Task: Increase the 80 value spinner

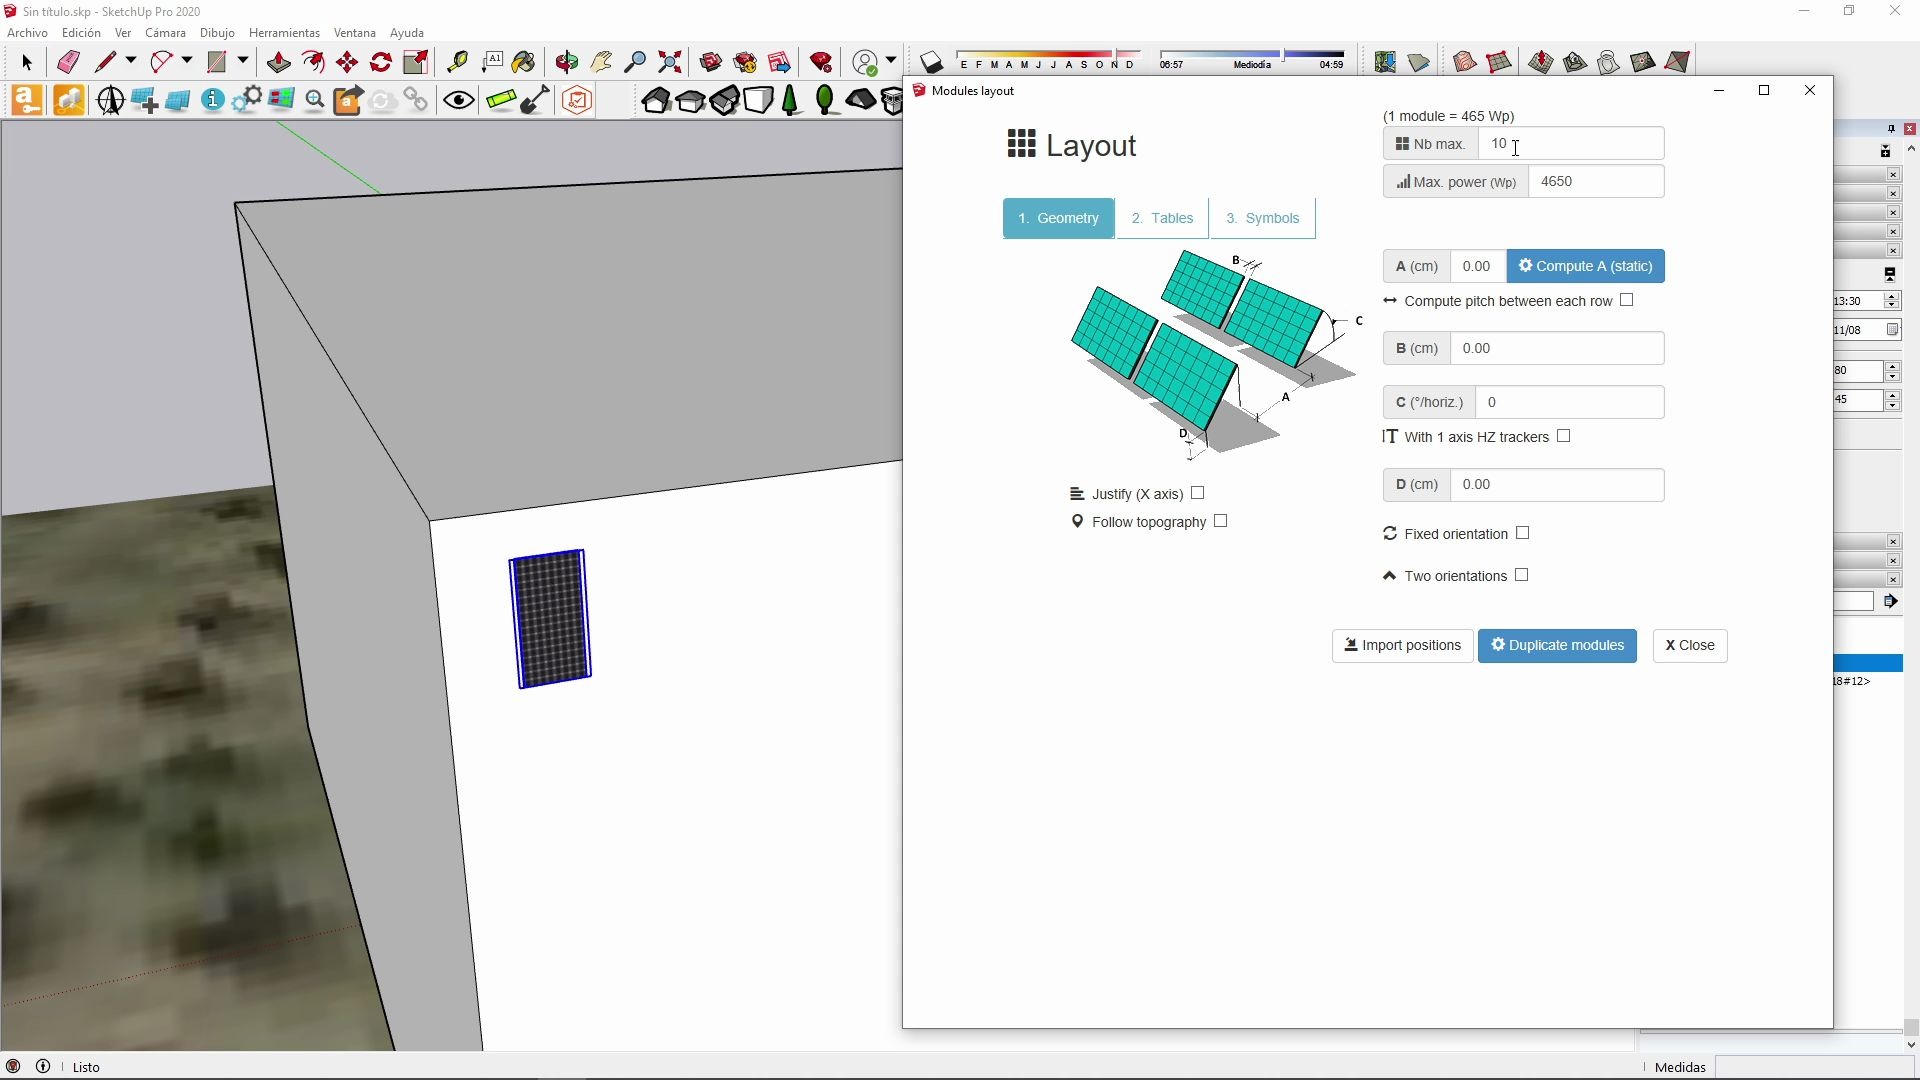Action: [1892, 366]
